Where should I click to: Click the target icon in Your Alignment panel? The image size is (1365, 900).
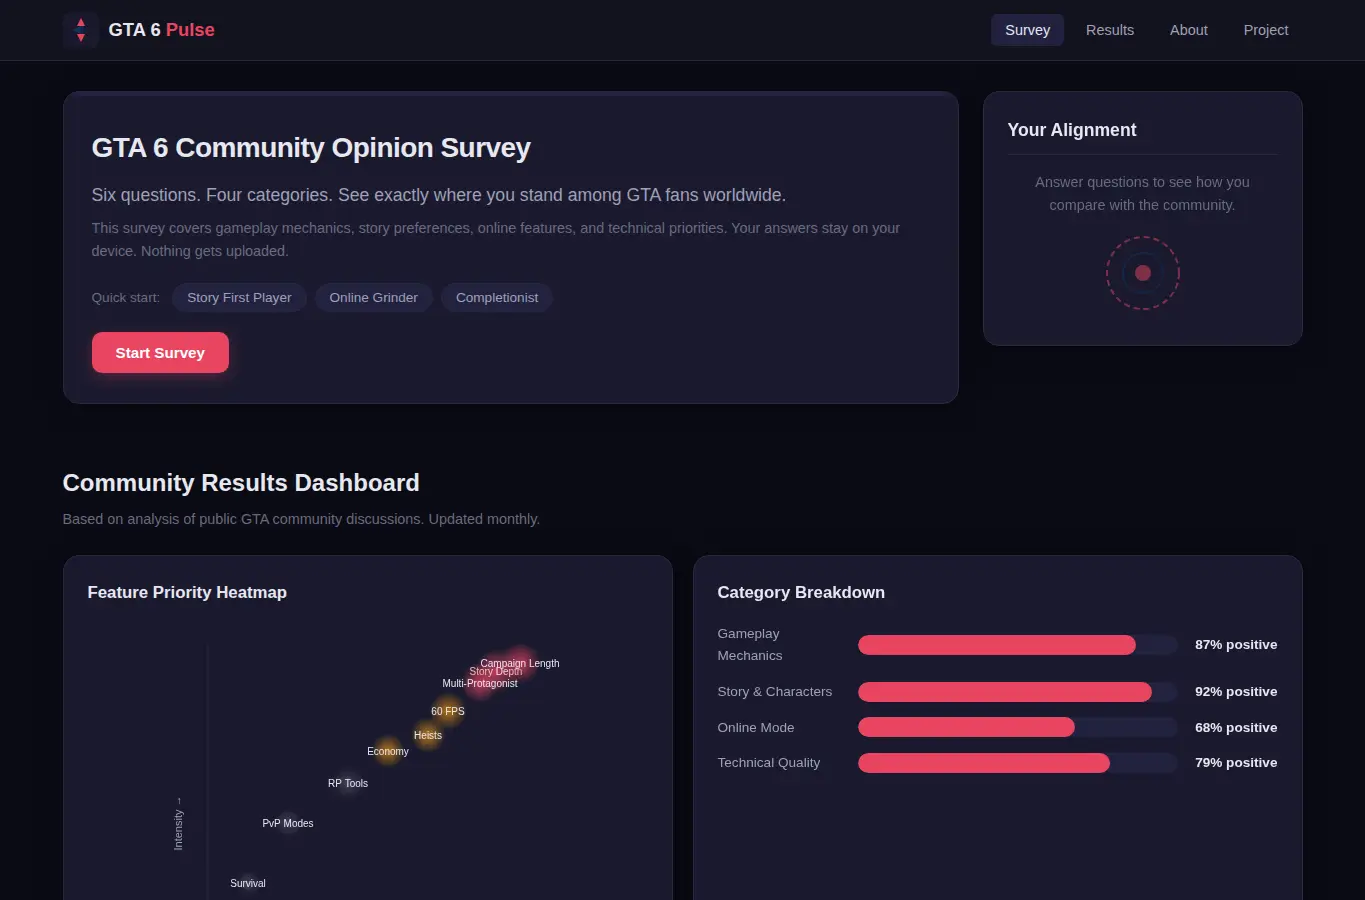(x=1143, y=273)
